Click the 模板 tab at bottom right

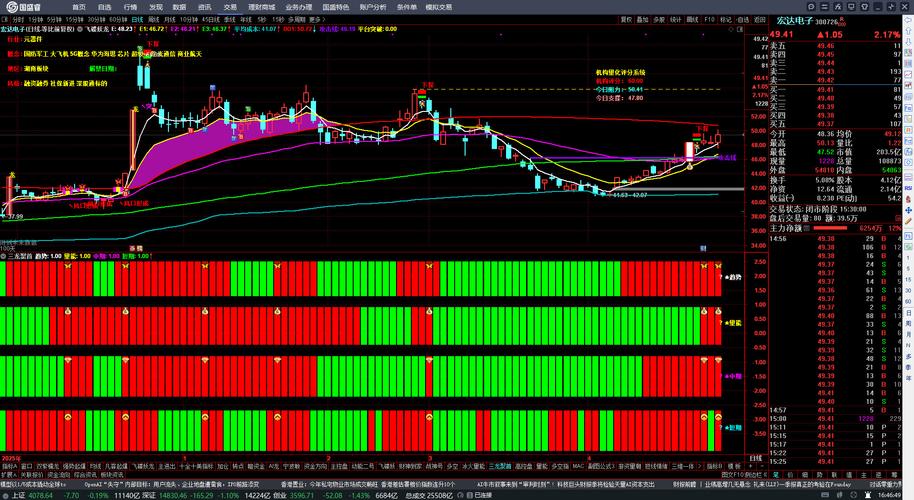point(734,466)
